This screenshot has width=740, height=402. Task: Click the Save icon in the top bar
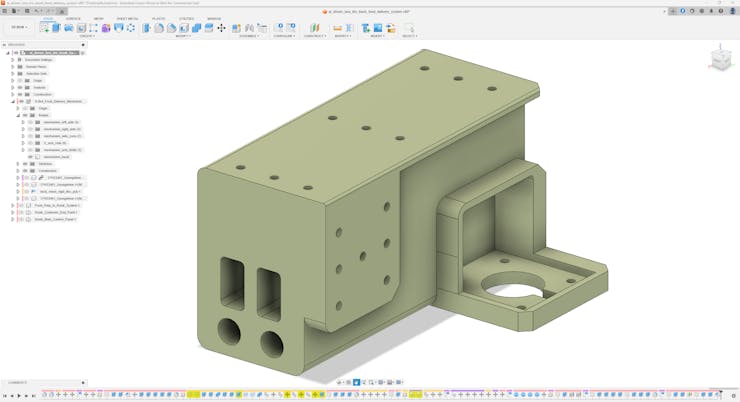click(27, 11)
